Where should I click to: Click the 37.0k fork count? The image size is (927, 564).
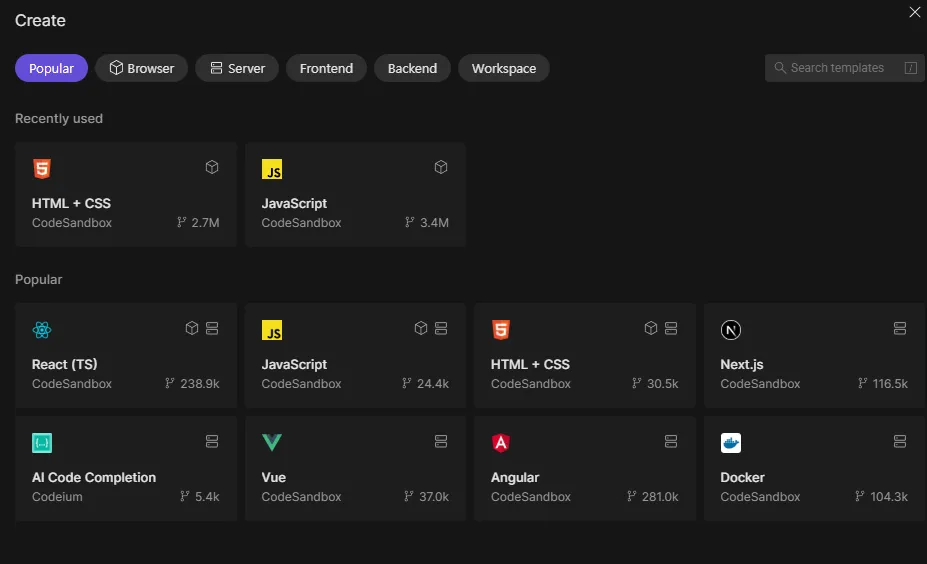pos(434,497)
